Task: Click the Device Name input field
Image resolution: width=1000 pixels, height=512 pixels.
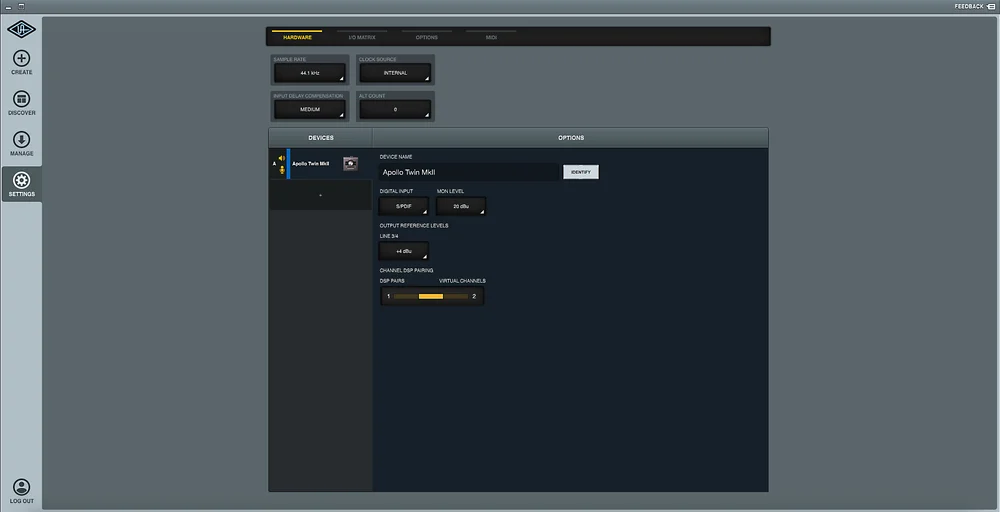Action: pyautogui.click(x=469, y=172)
